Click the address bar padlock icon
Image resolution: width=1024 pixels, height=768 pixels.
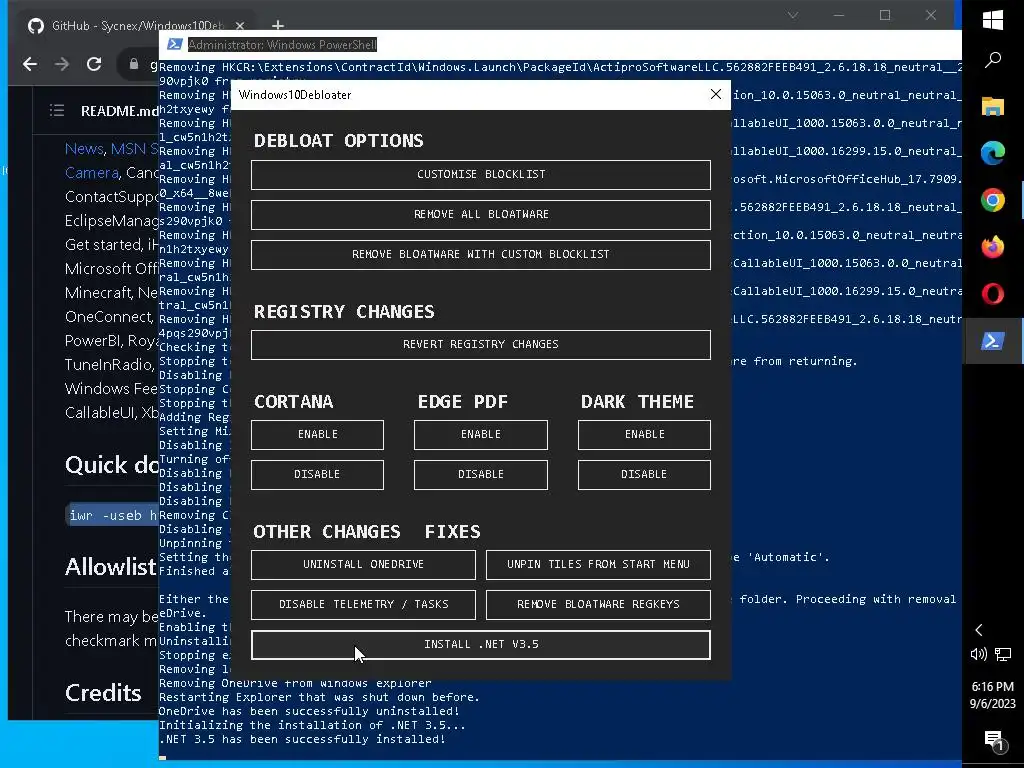tap(134, 64)
